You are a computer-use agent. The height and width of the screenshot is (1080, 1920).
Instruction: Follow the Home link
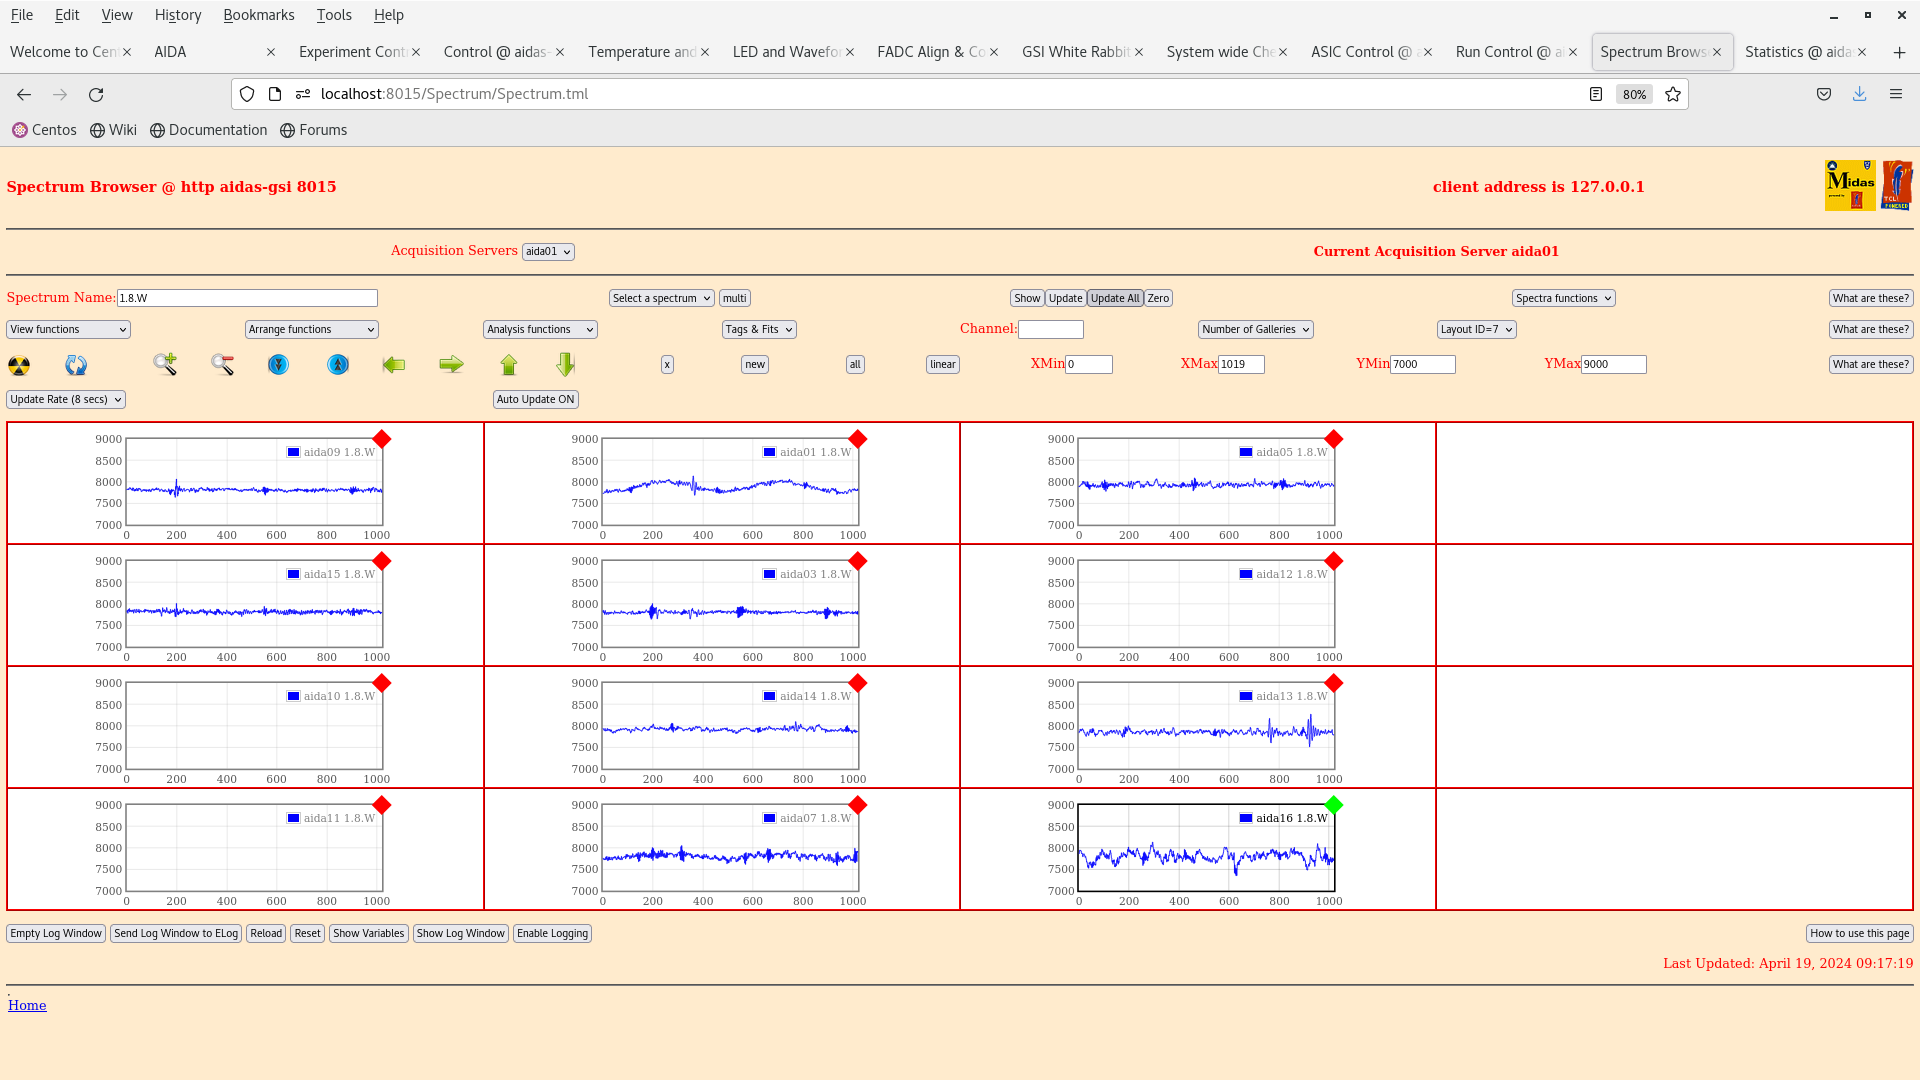point(27,1005)
